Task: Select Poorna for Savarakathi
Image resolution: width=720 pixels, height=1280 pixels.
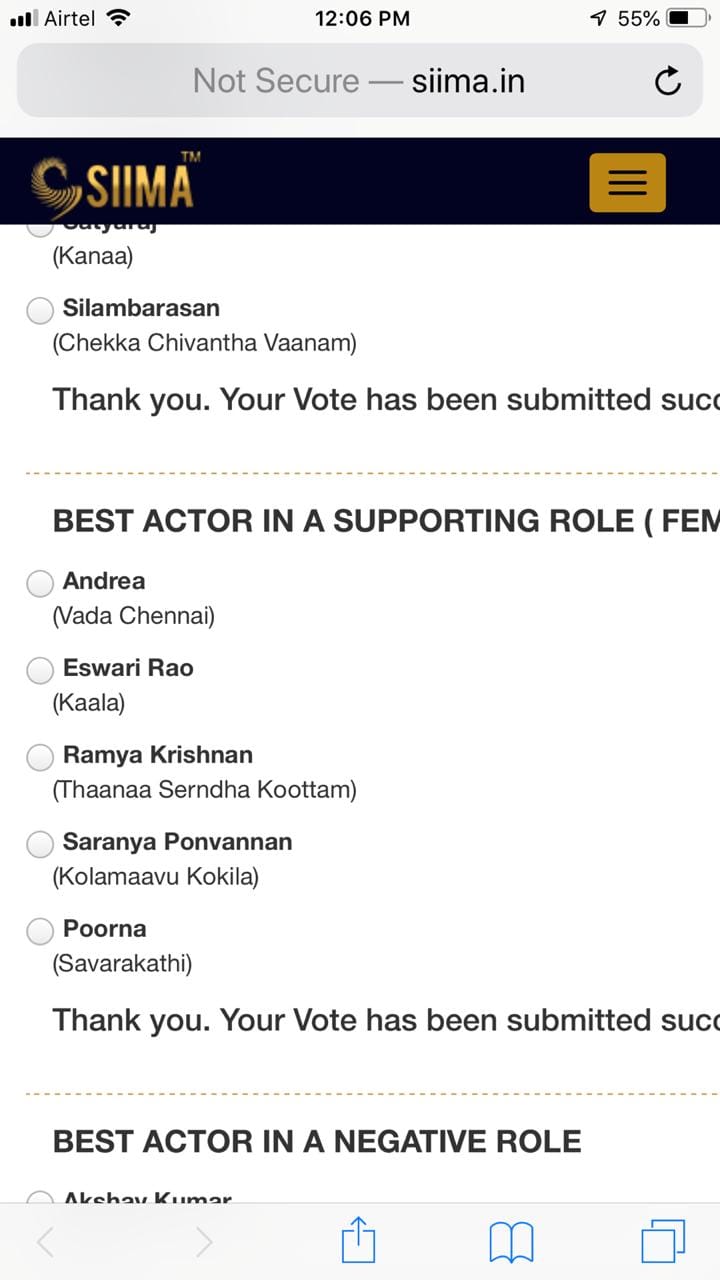Action: tap(40, 932)
